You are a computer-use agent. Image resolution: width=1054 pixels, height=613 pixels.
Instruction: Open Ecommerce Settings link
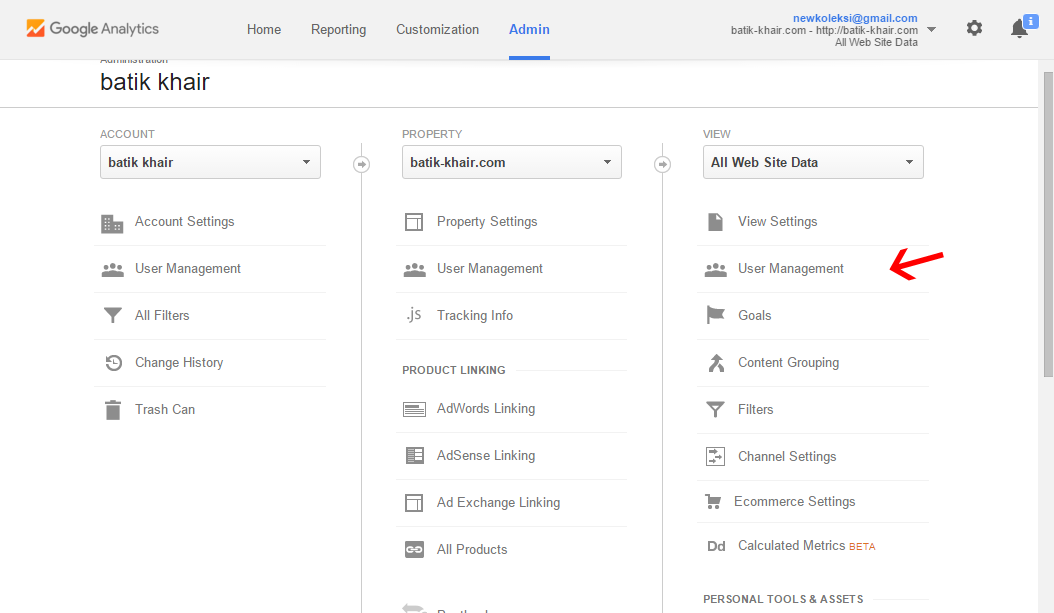pyautogui.click(x=795, y=501)
